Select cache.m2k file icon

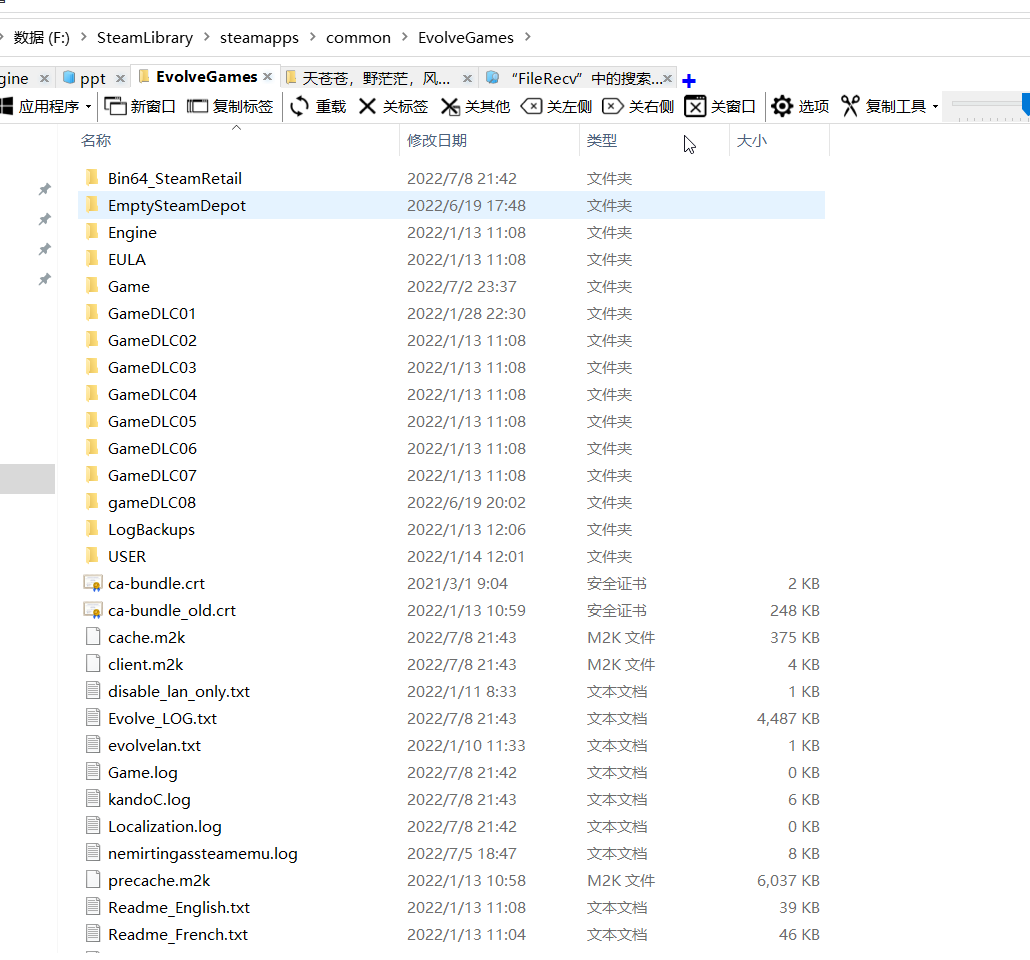tap(93, 636)
